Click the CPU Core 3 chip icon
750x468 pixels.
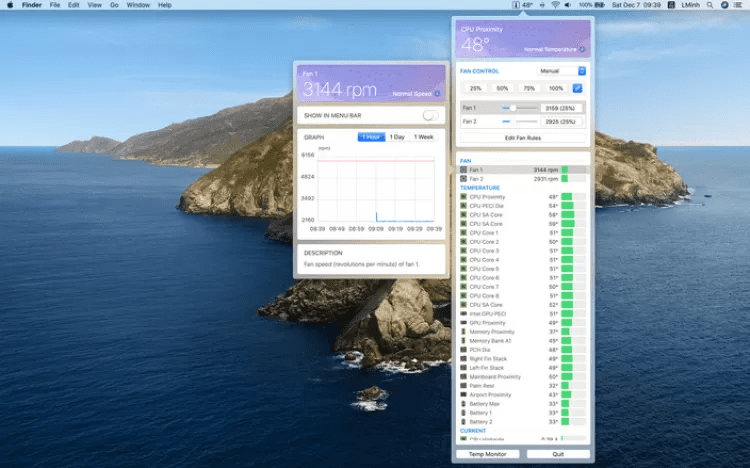463,251
